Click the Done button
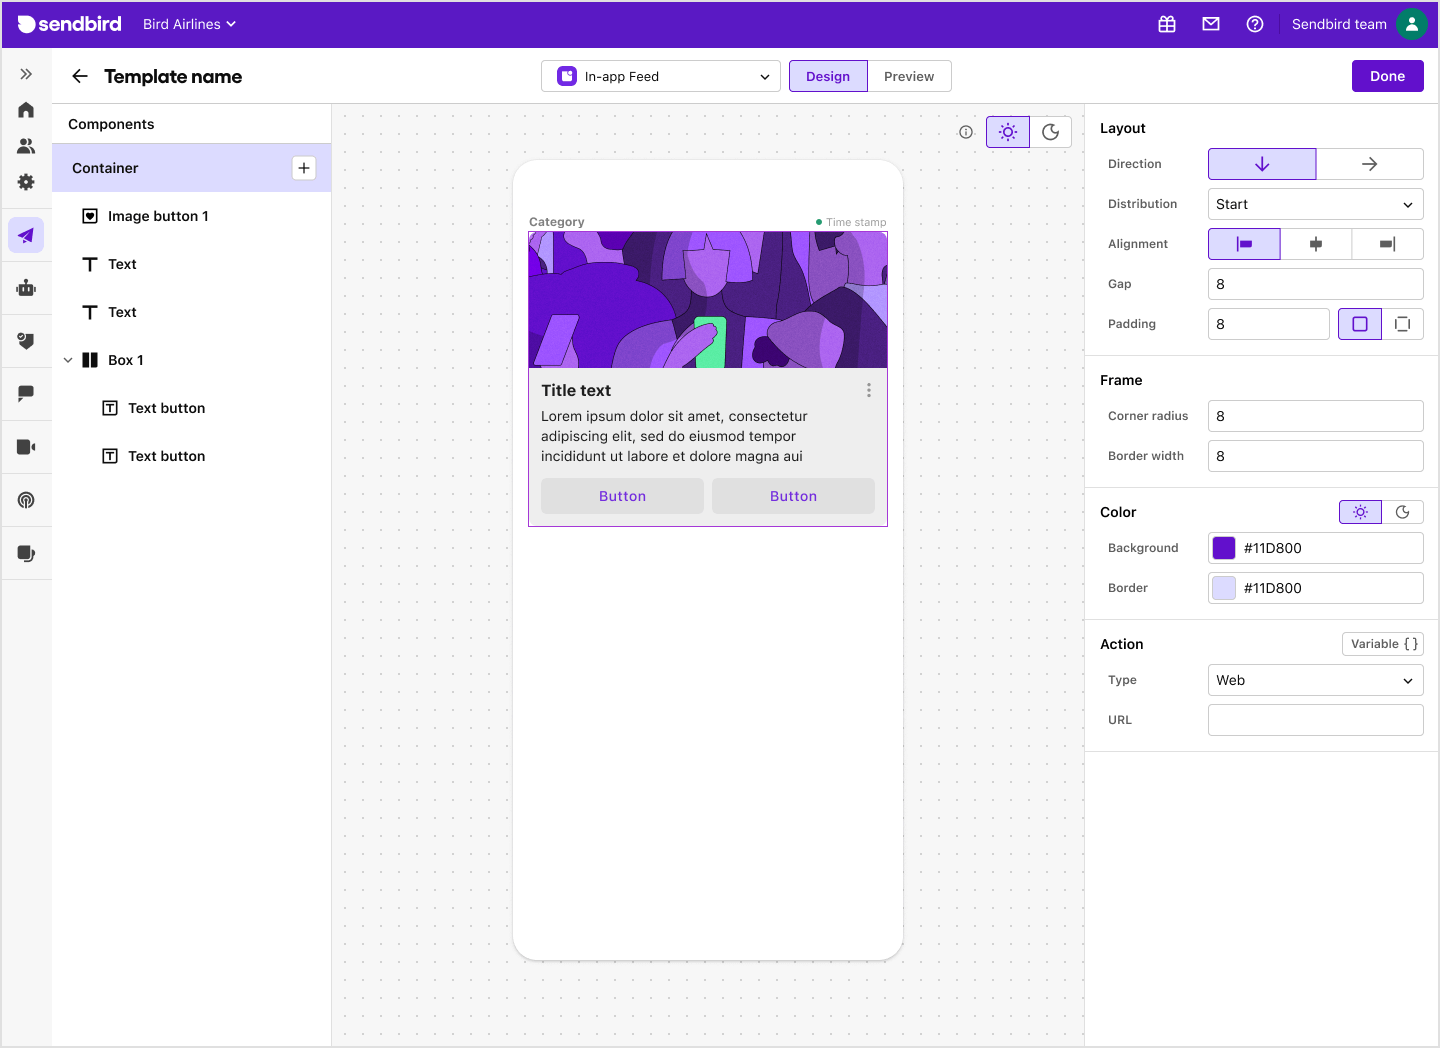 [1387, 75]
